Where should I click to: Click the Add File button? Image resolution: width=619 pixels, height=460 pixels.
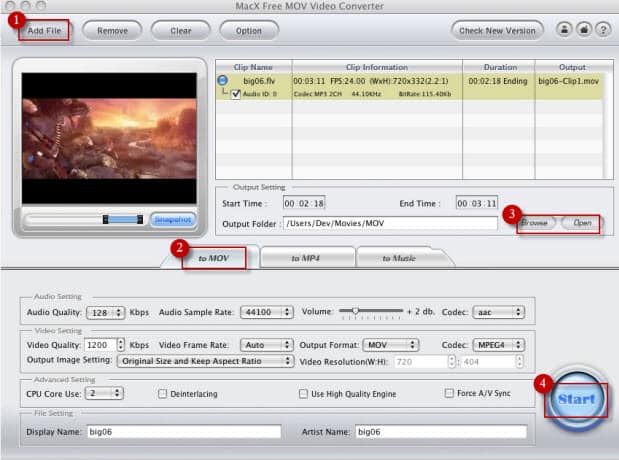pyautogui.click(x=44, y=30)
